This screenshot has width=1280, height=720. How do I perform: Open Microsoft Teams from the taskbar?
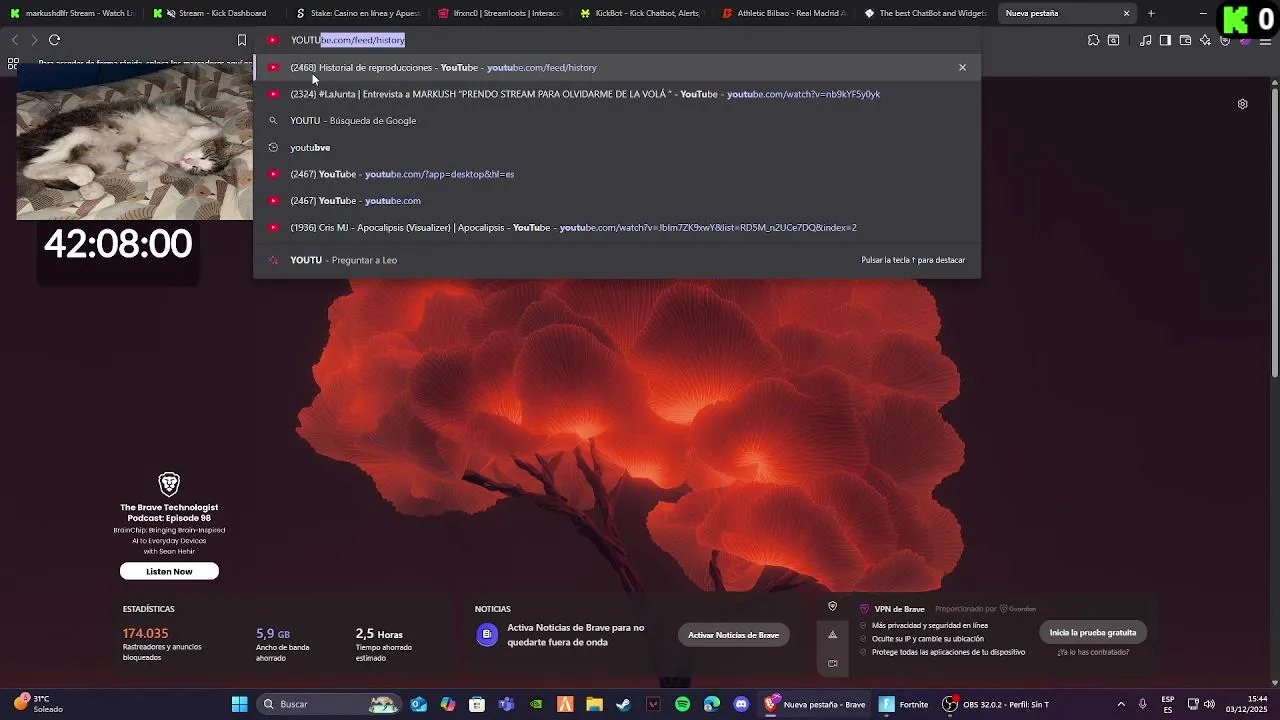point(506,704)
